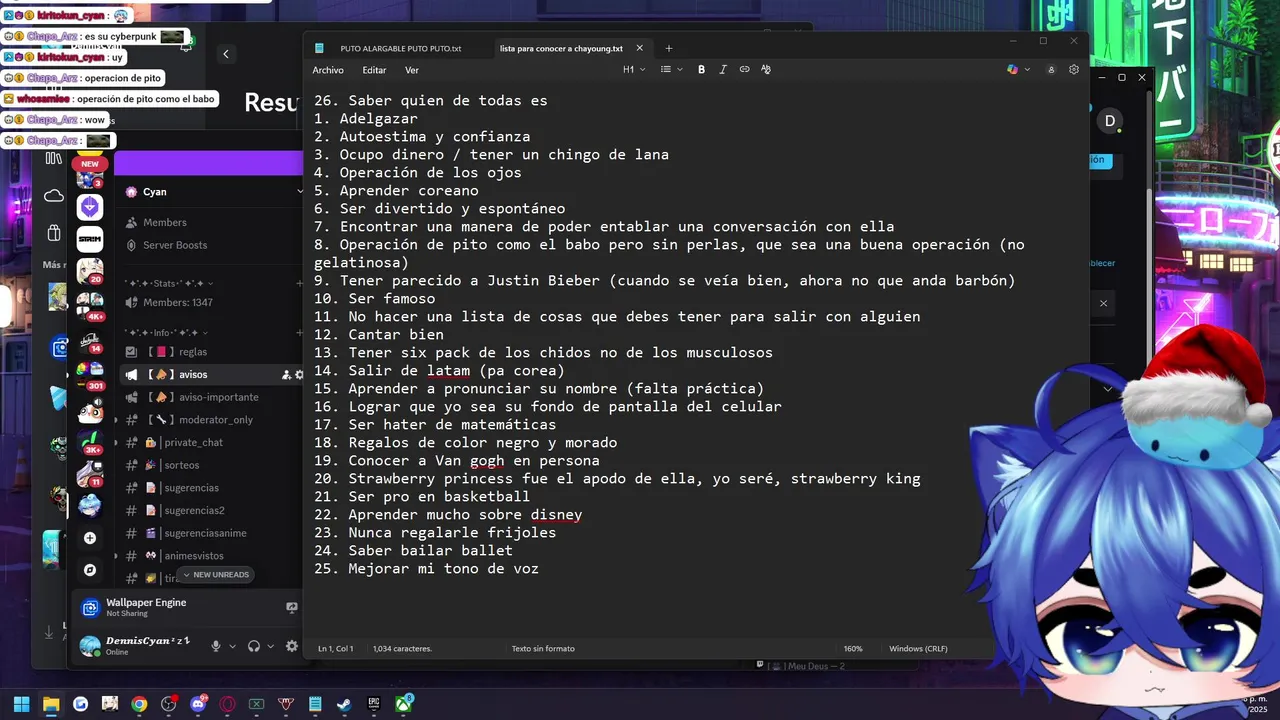Click '1,034 caracteres.' in status bar
Image resolution: width=1280 pixels, height=720 pixels.
click(402, 649)
